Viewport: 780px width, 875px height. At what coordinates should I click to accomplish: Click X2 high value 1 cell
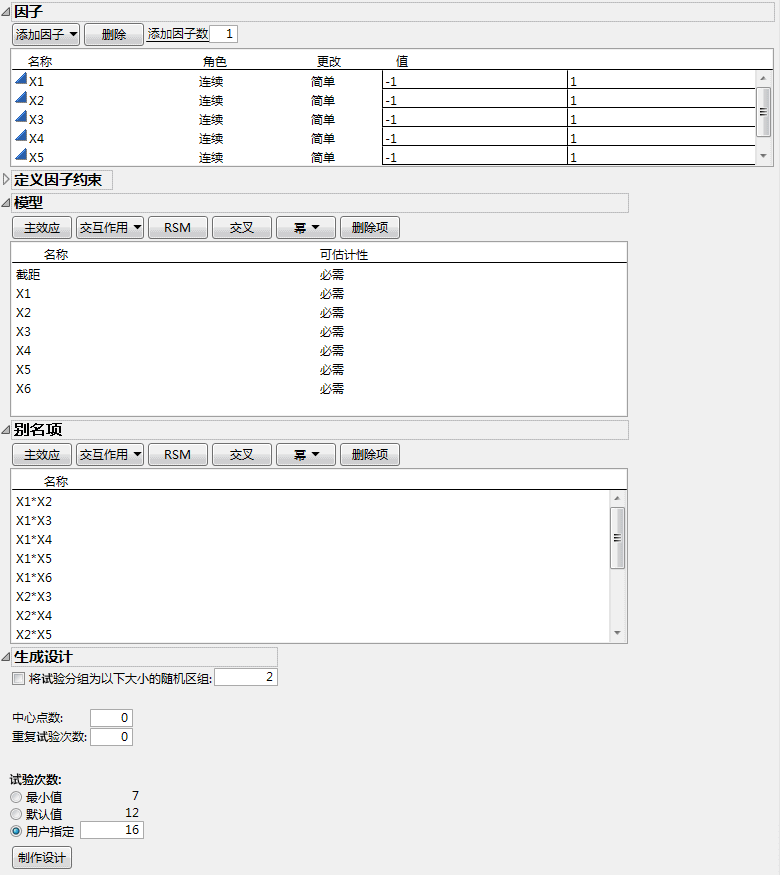(662, 100)
